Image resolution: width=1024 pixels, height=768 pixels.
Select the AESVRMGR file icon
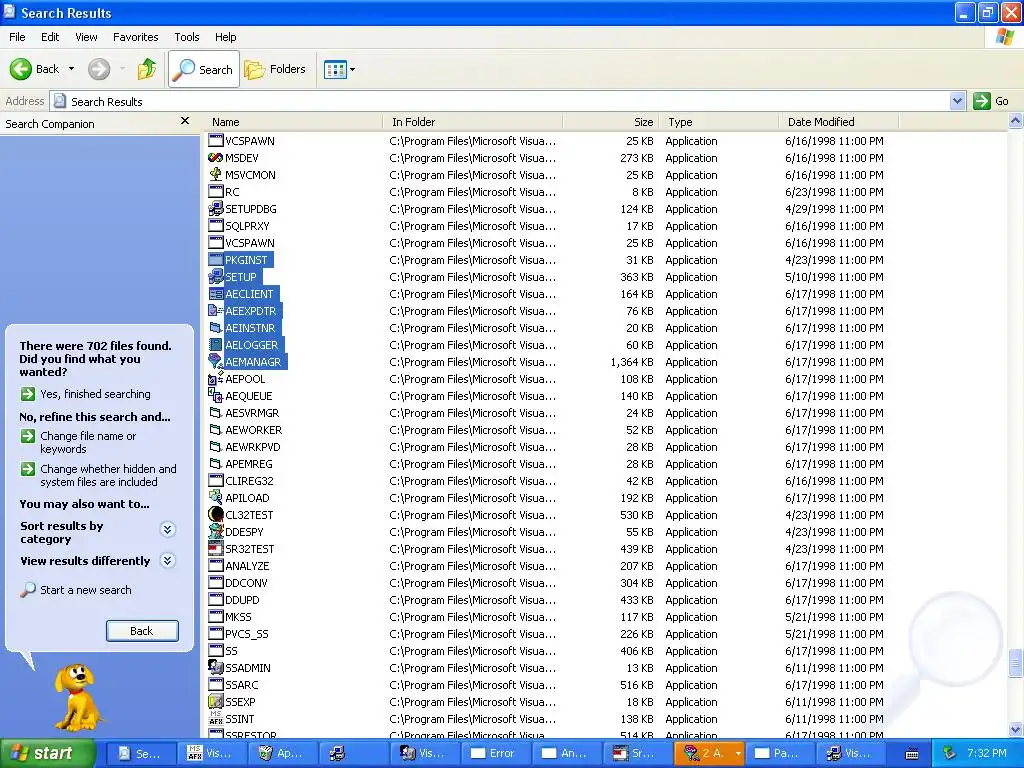click(x=216, y=413)
